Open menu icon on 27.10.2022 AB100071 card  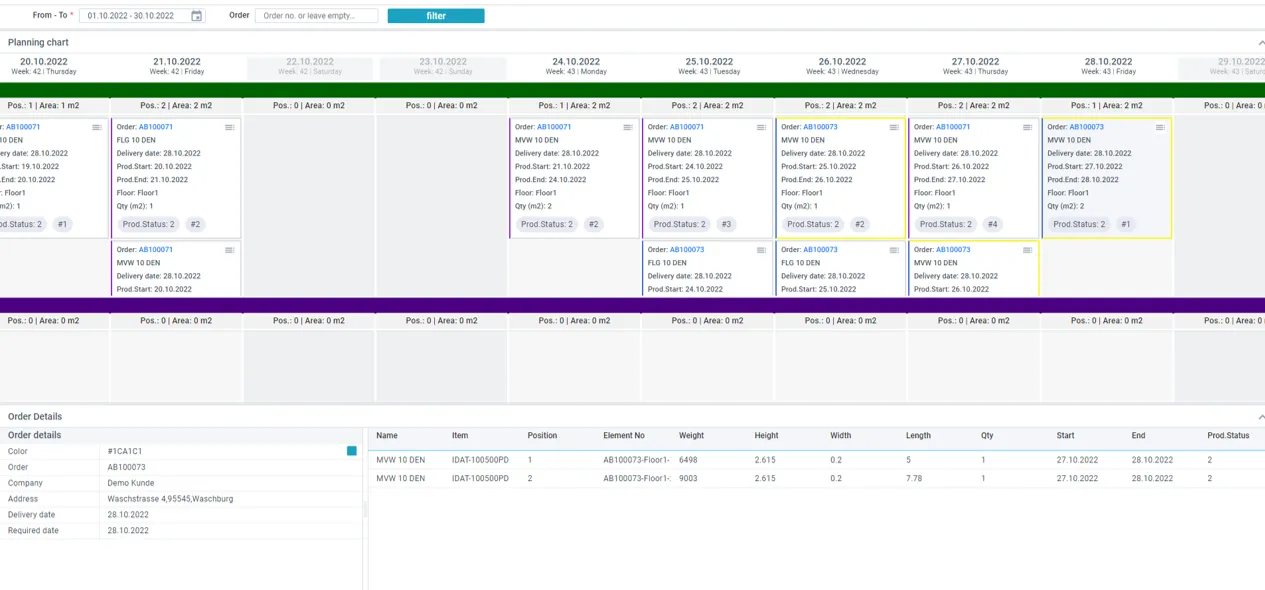point(1027,127)
